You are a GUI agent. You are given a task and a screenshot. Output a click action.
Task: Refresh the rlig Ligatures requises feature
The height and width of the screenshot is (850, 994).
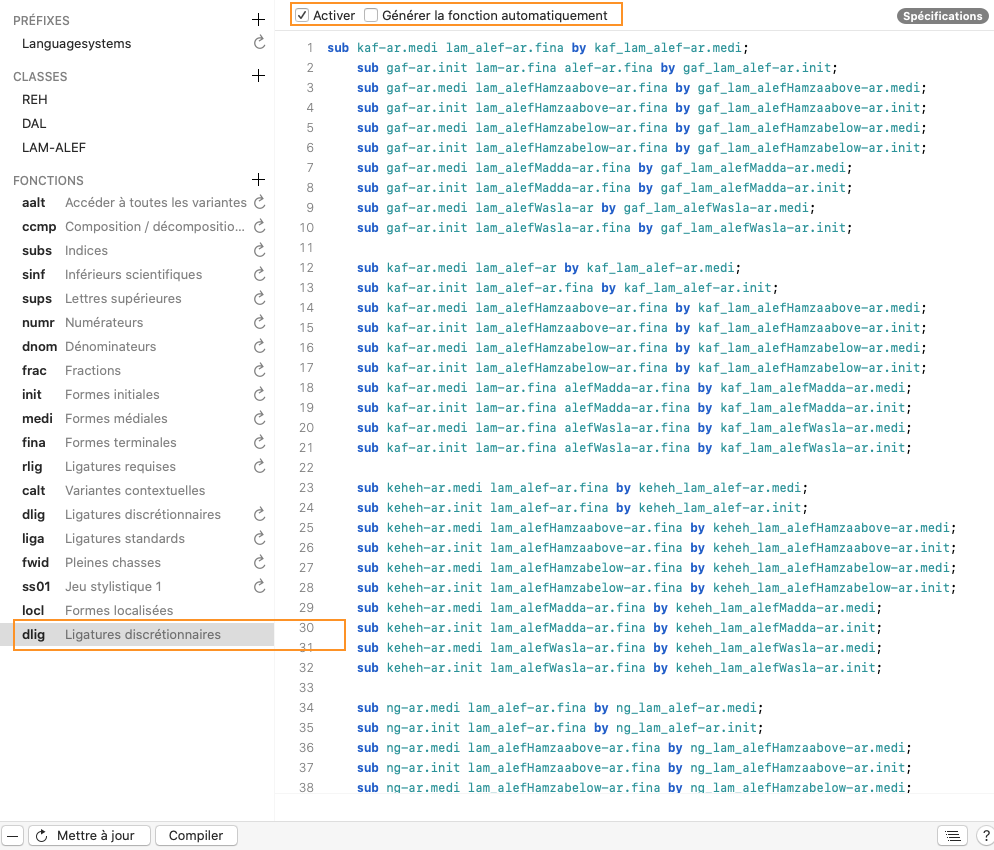coord(260,467)
